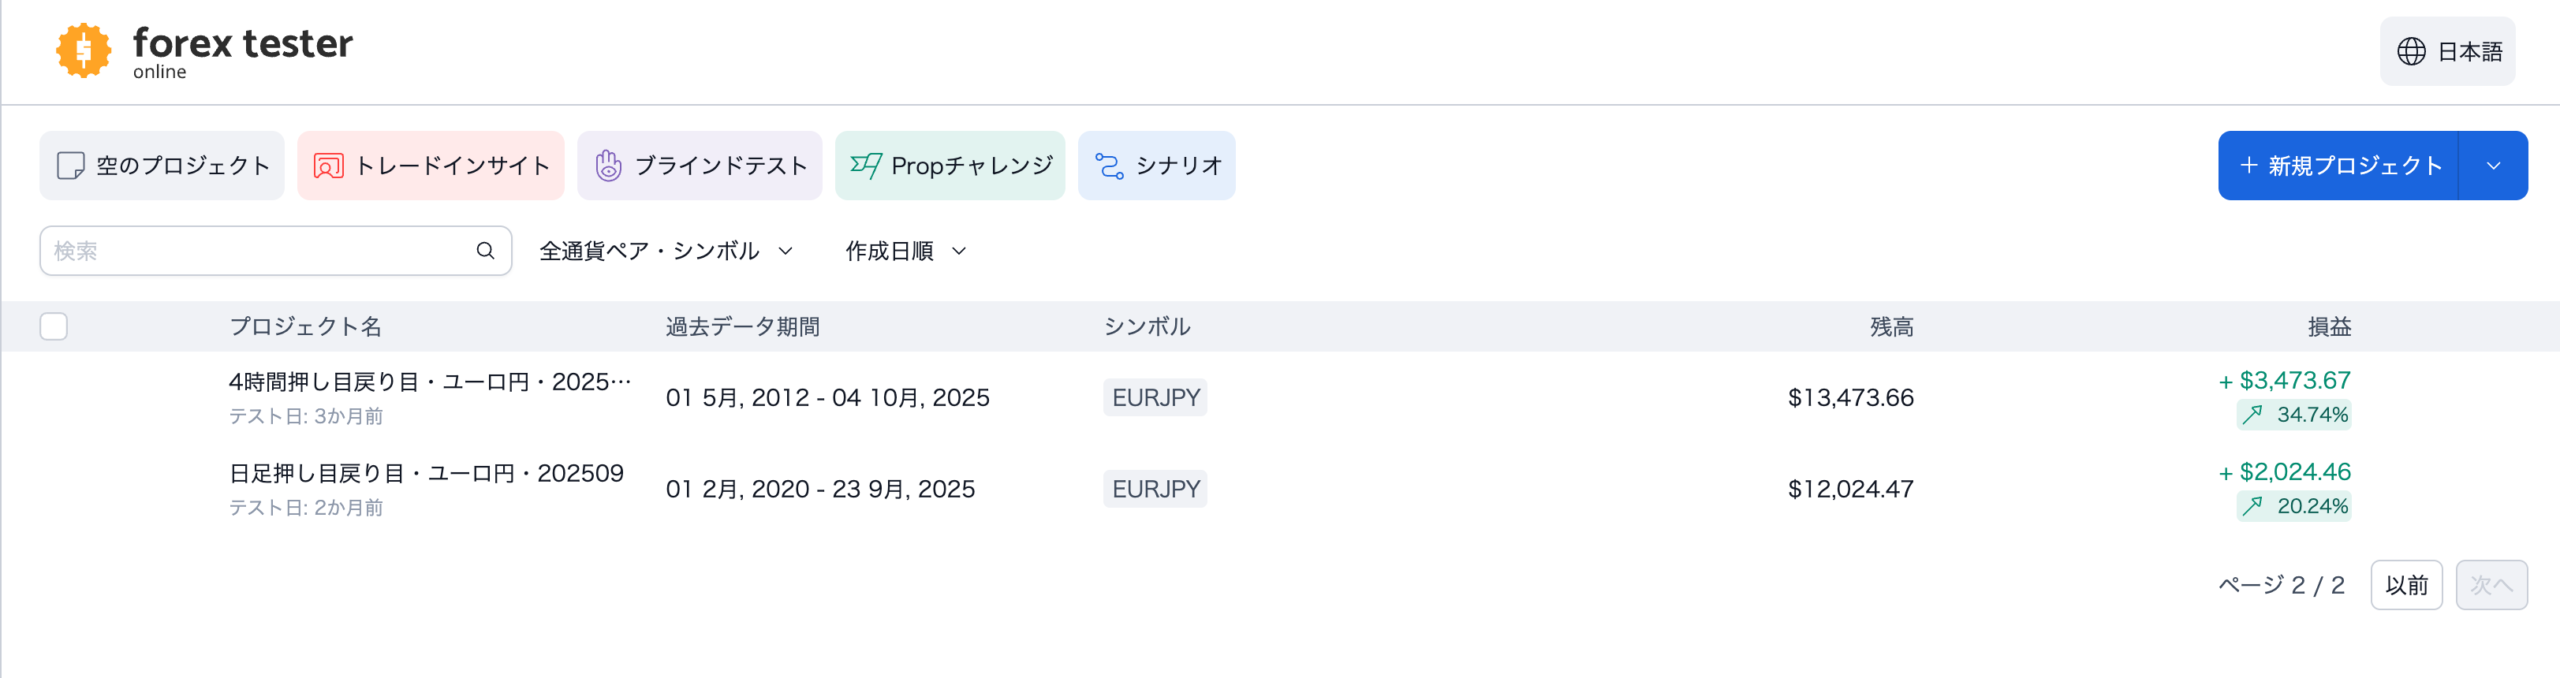Open the 日足押し目戻り目・ユーロ円・202509 project
Screen dimensions: 2560x678
click(426, 474)
